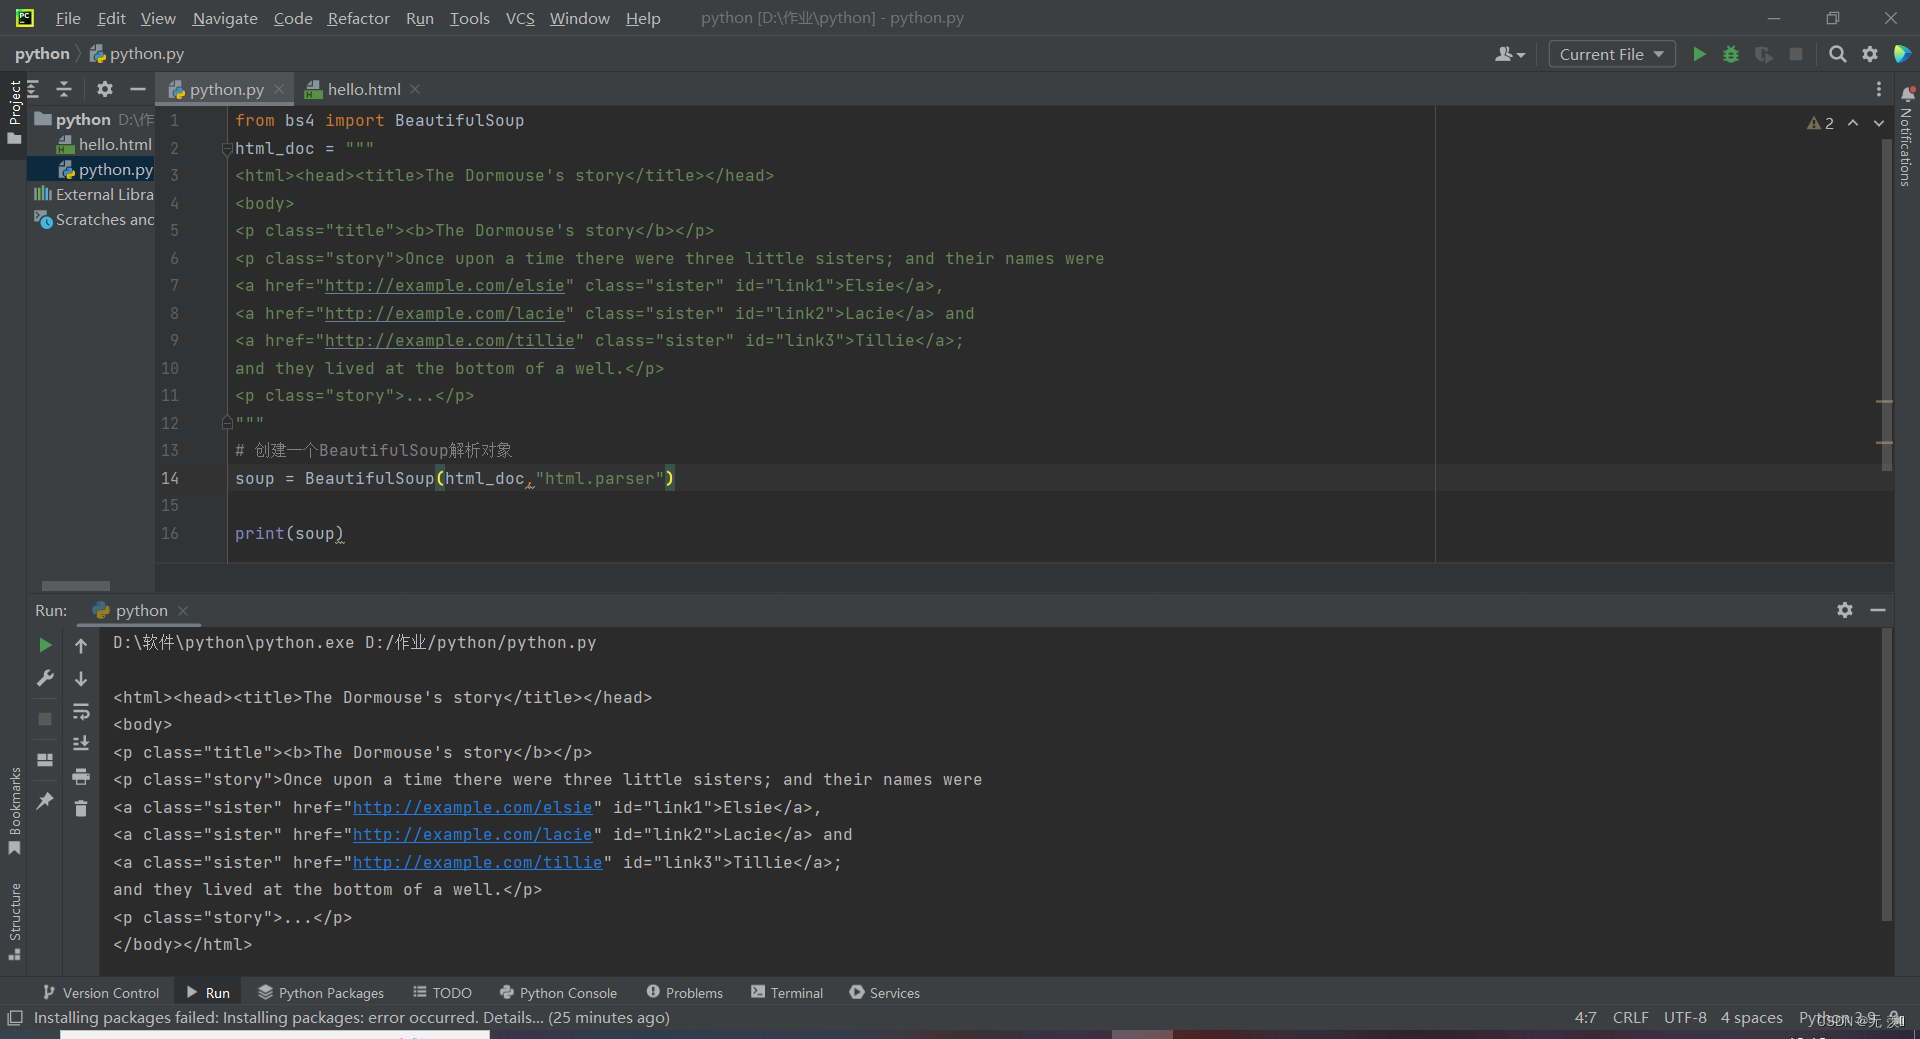Viewport: 1920px width, 1039px height.
Task: Go to previous highlighted warning arrow
Action: coord(1853,123)
